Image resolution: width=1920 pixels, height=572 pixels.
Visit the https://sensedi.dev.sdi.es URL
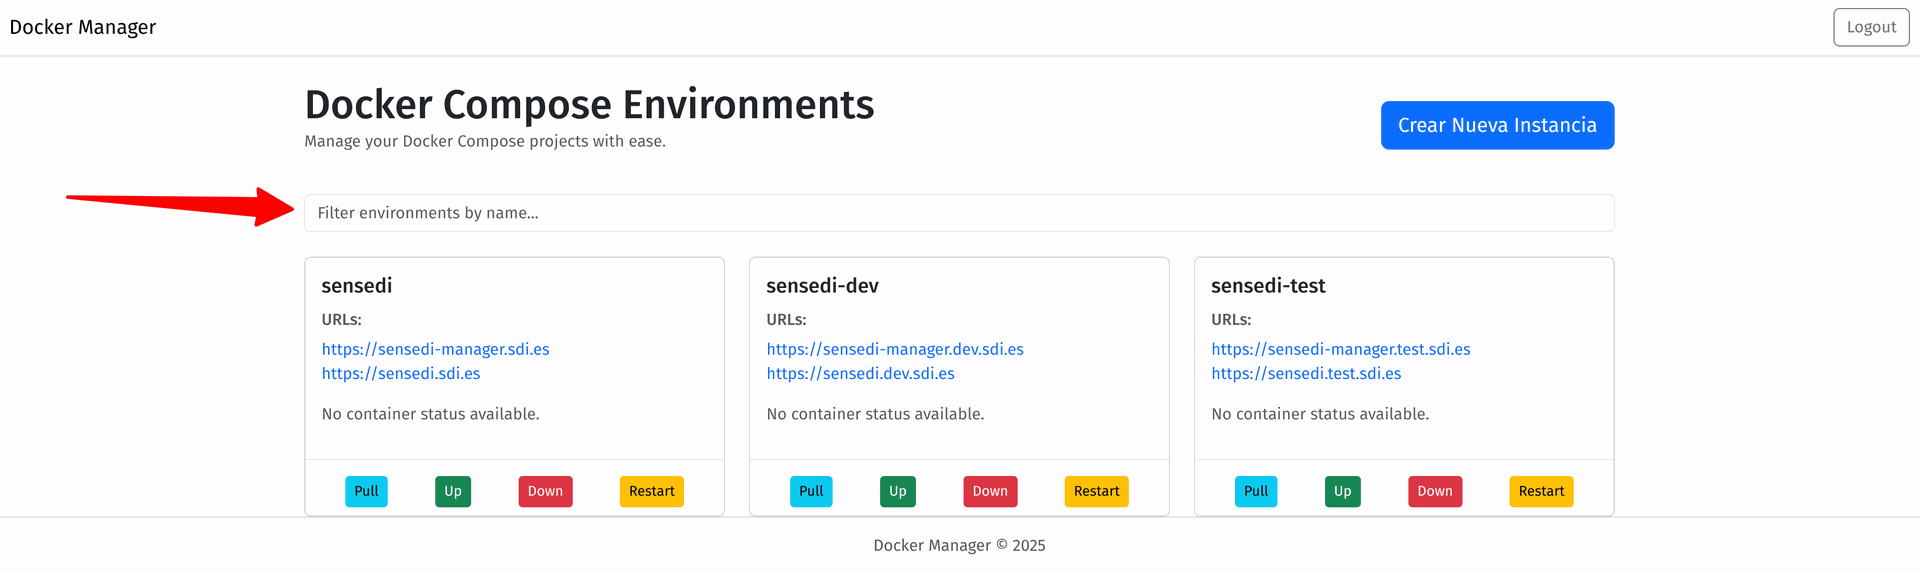pyautogui.click(x=860, y=373)
